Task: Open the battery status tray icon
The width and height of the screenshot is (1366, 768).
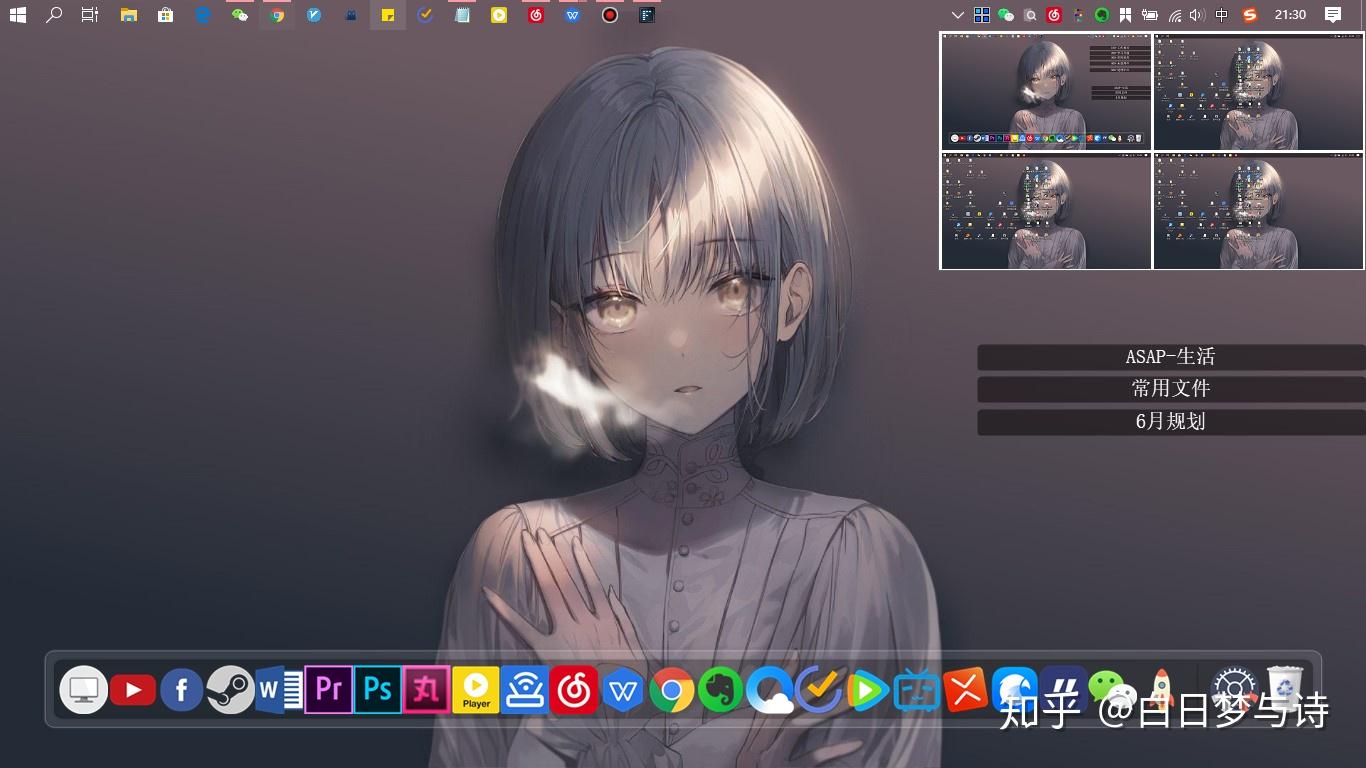Action: coord(1150,15)
